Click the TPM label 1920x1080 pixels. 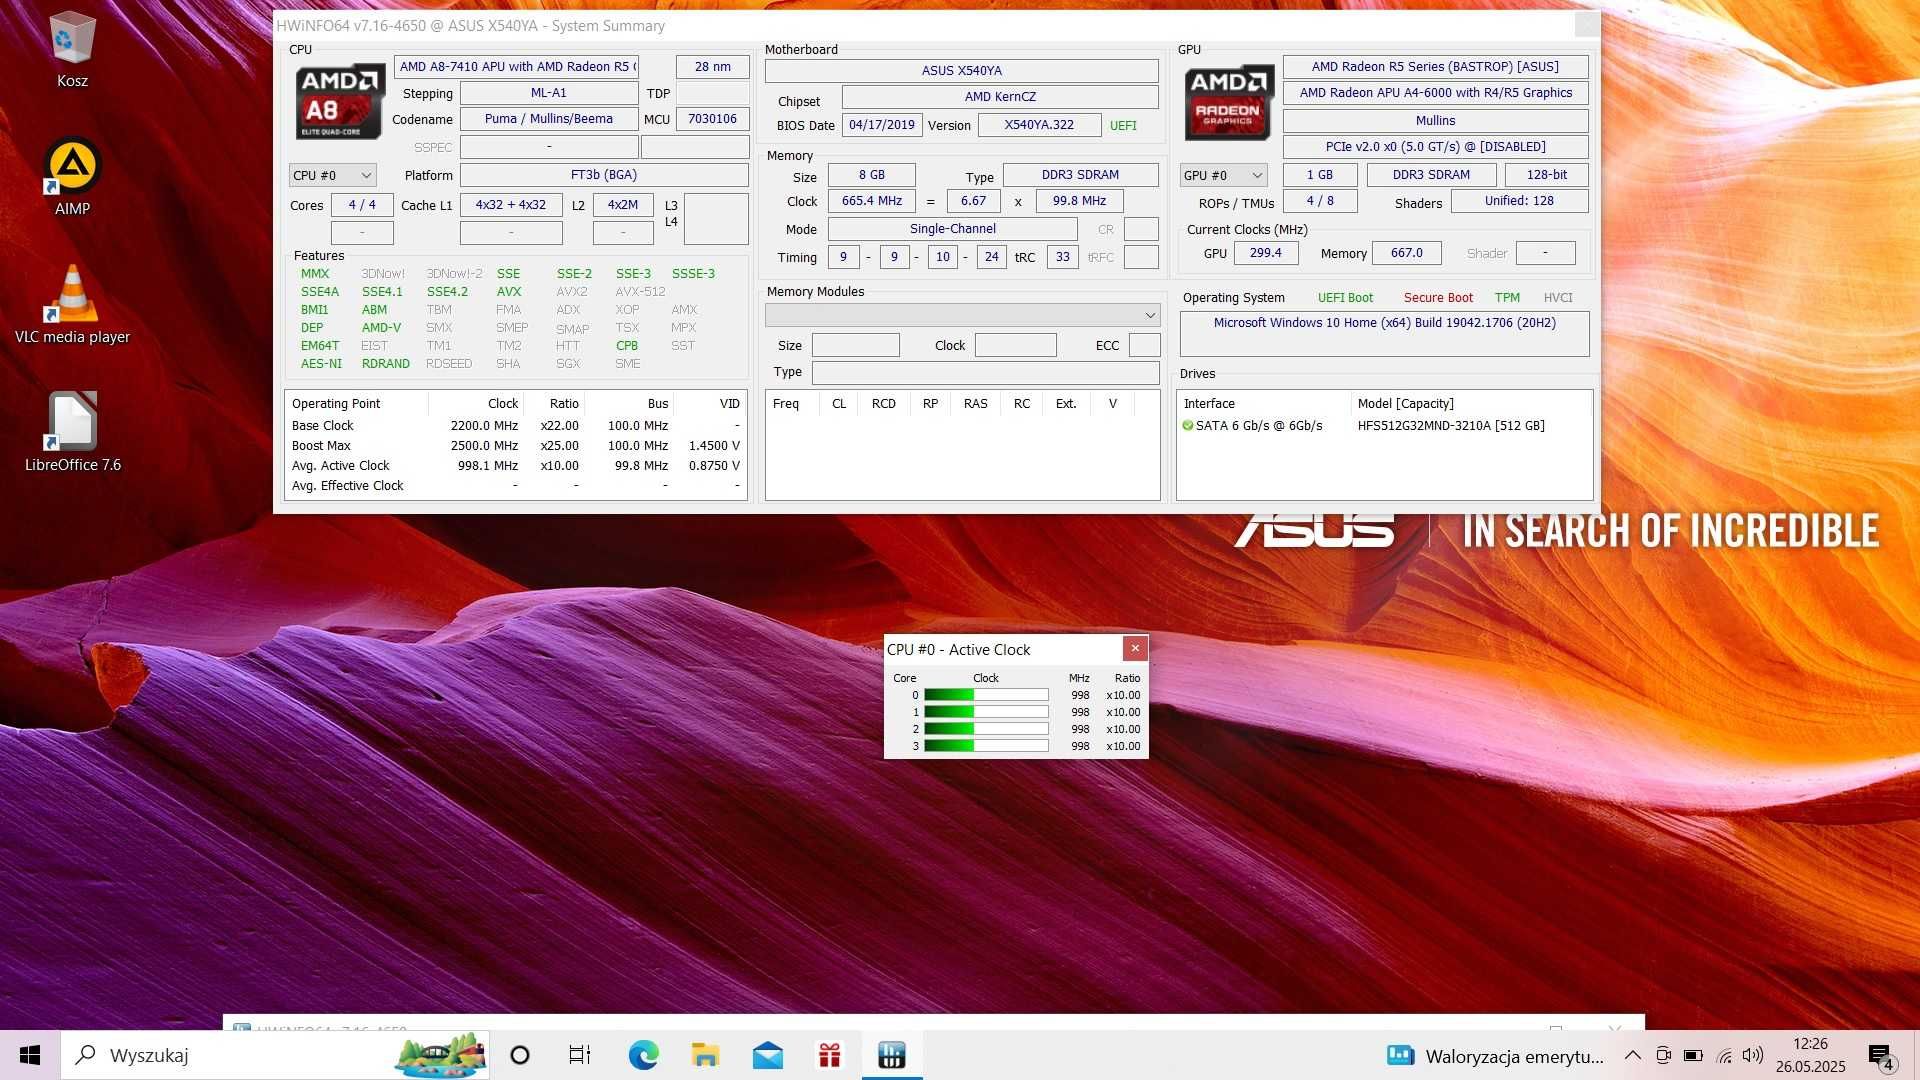[x=1507, y=298]
